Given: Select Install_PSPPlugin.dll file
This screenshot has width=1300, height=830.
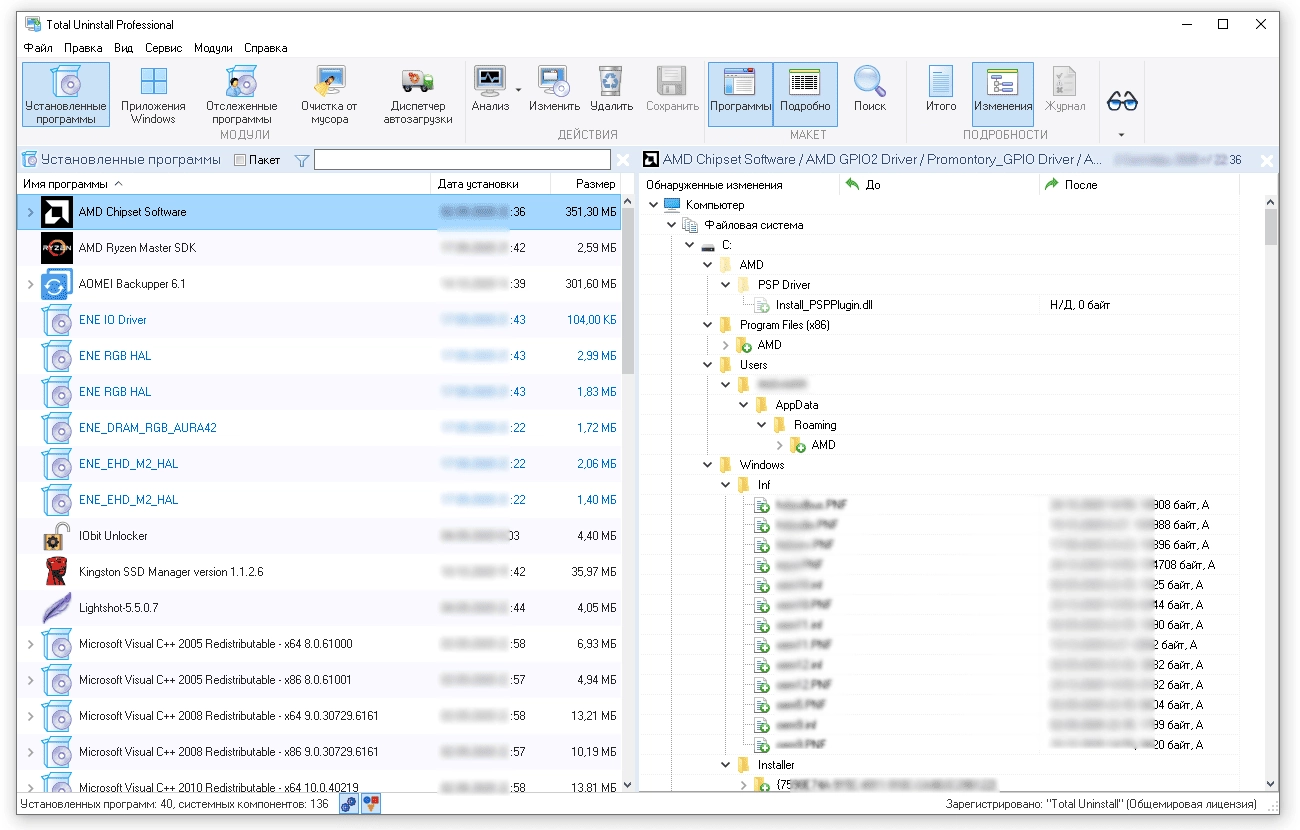Looking at the screenshot, I should point(824,305).
